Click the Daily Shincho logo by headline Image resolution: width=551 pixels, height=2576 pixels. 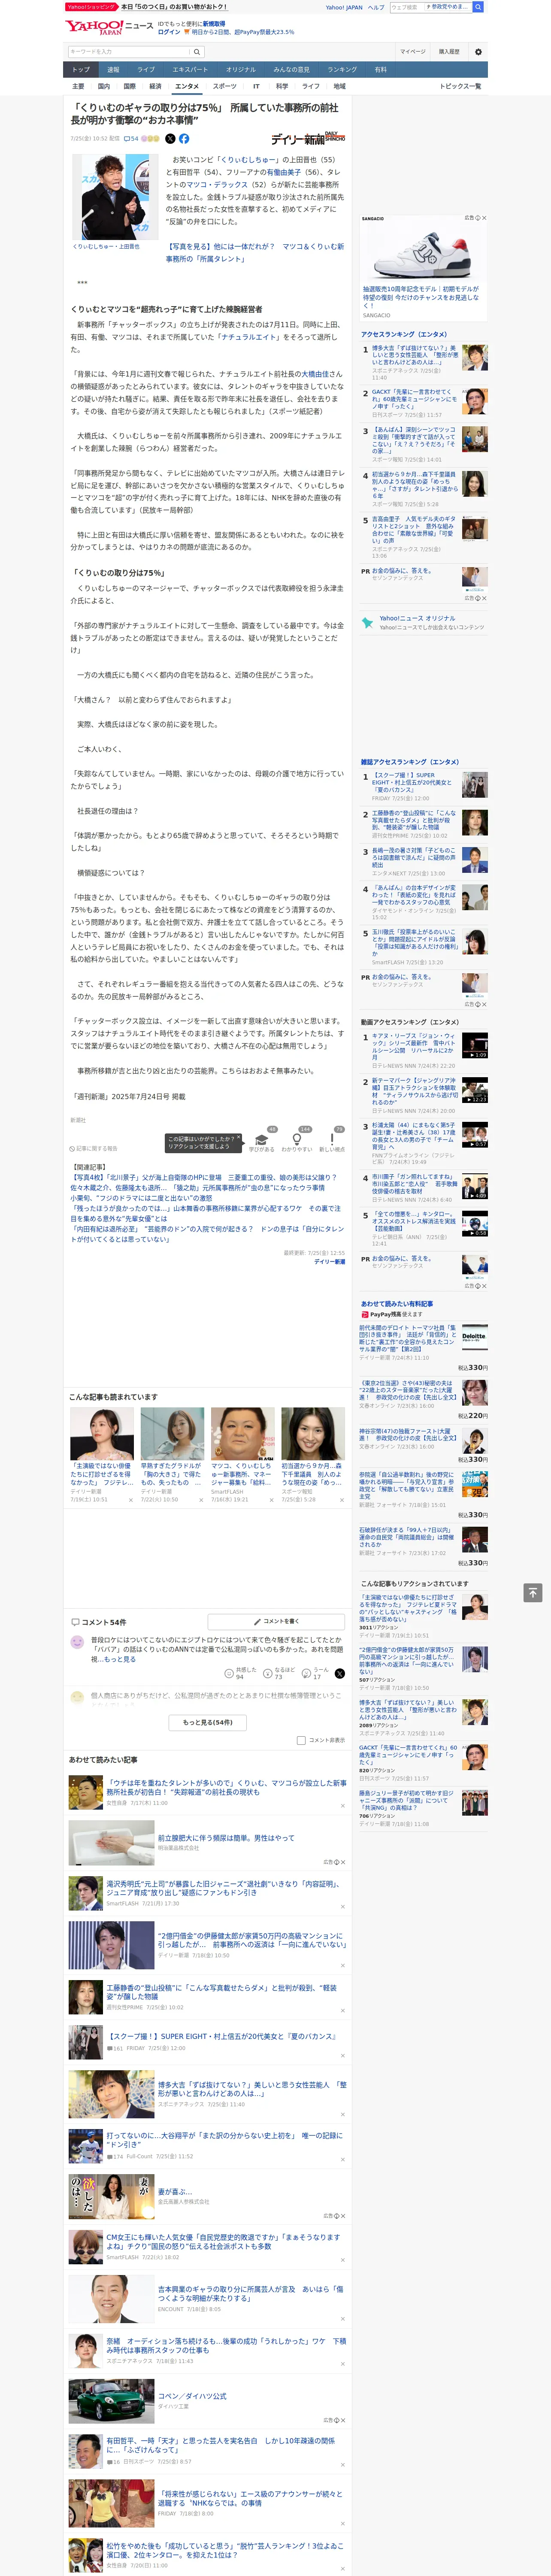tap(308, 138)
